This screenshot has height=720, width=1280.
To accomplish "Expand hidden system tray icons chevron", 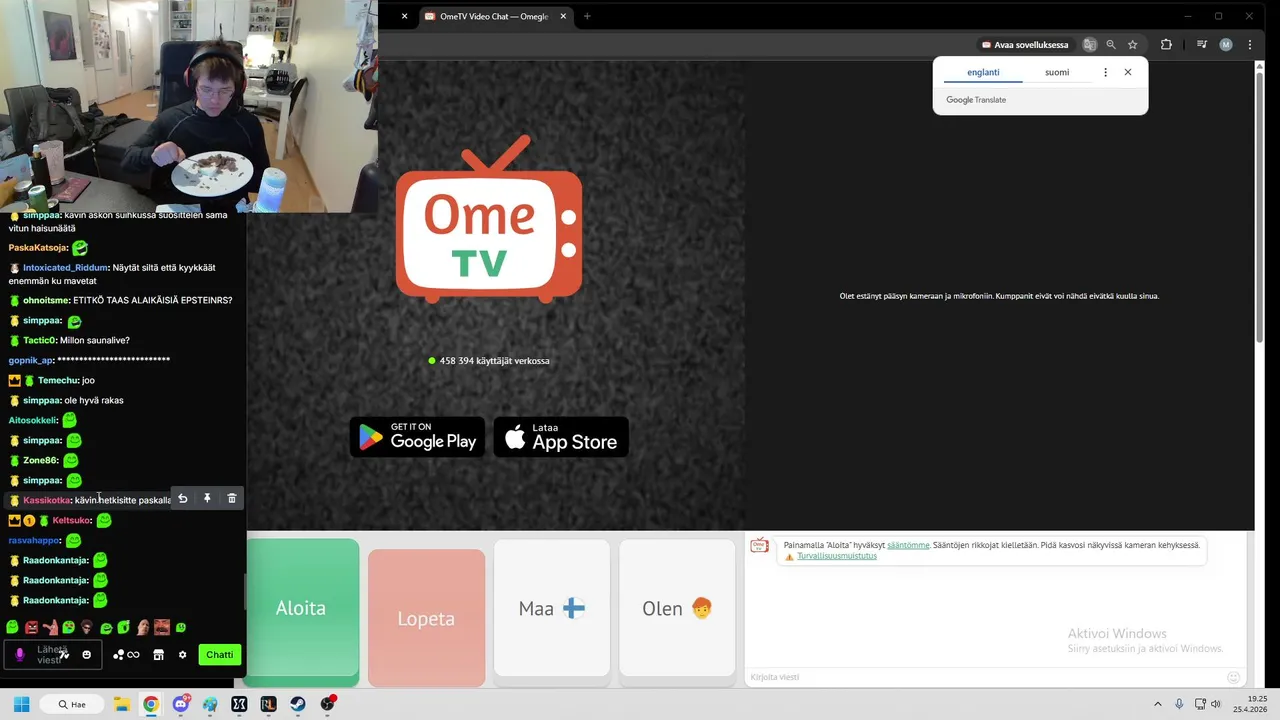I will pyautogui.click(x=1158, y=704).
